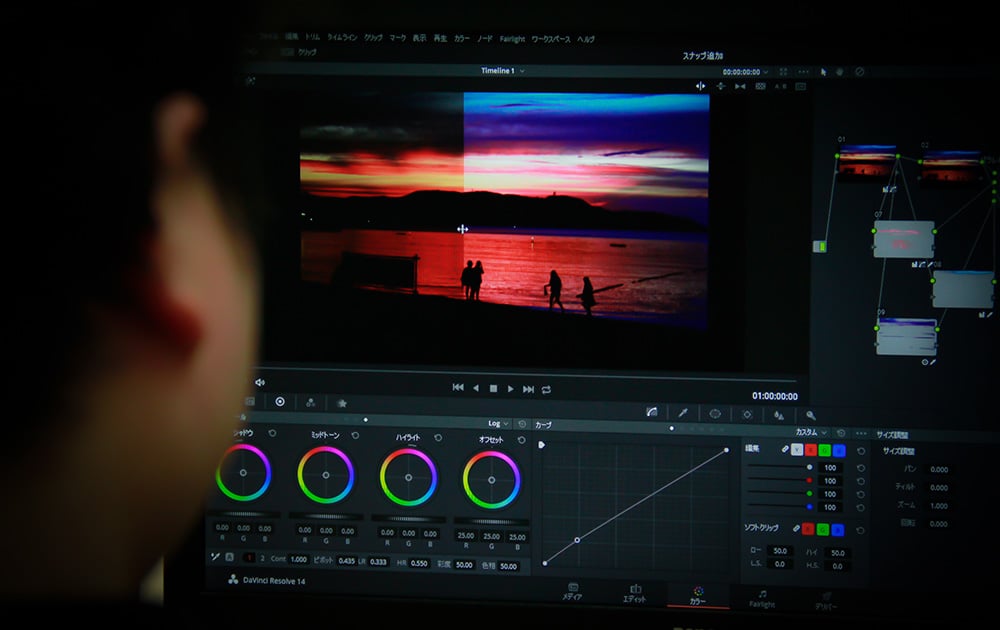1000x630 pixels.
Task: Reset the ミッドトーン color wheel
Action: (x=355, y=436)
